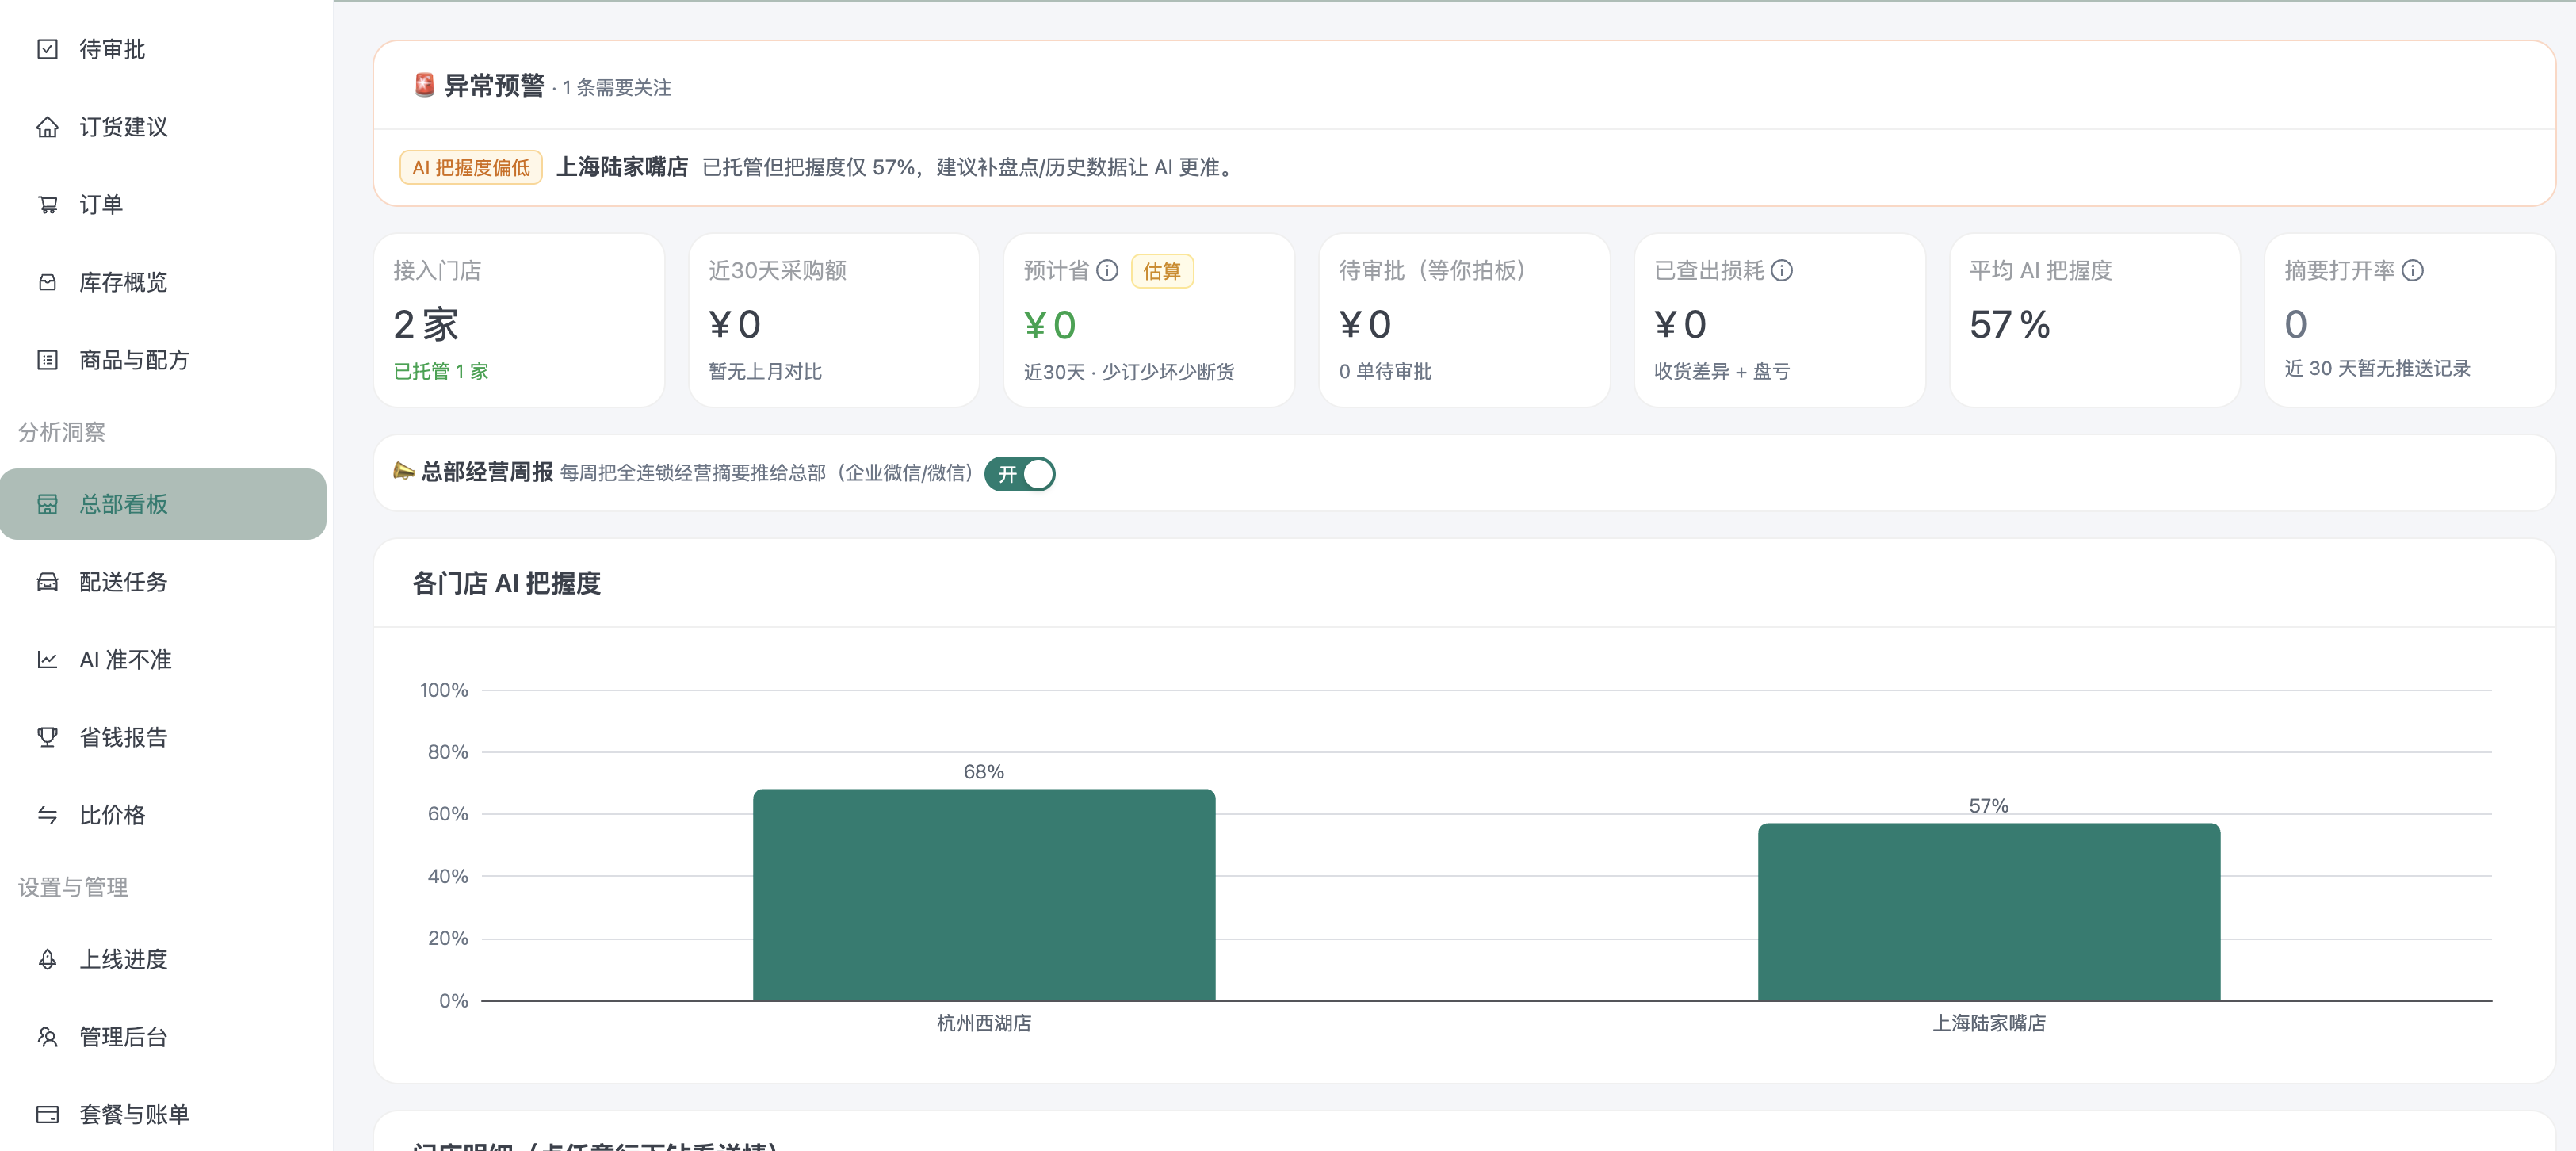Open the AI 准不准 page
Viewport: 2576px width, 1151px height.
[163, 660]
